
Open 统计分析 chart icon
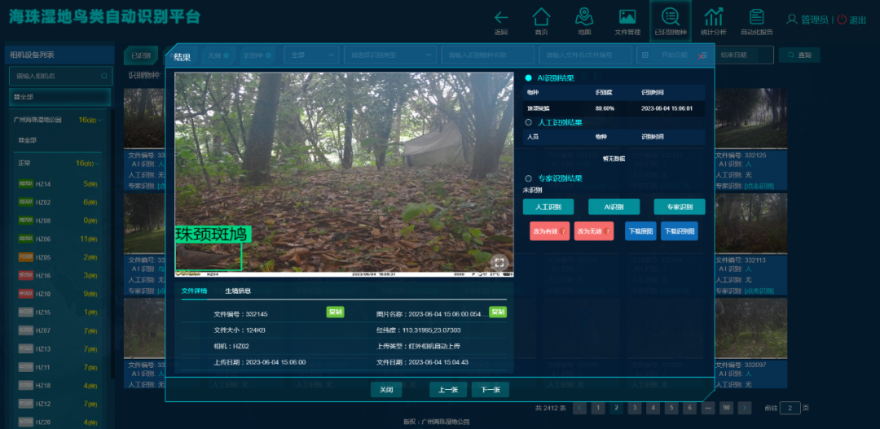(713, 17)
